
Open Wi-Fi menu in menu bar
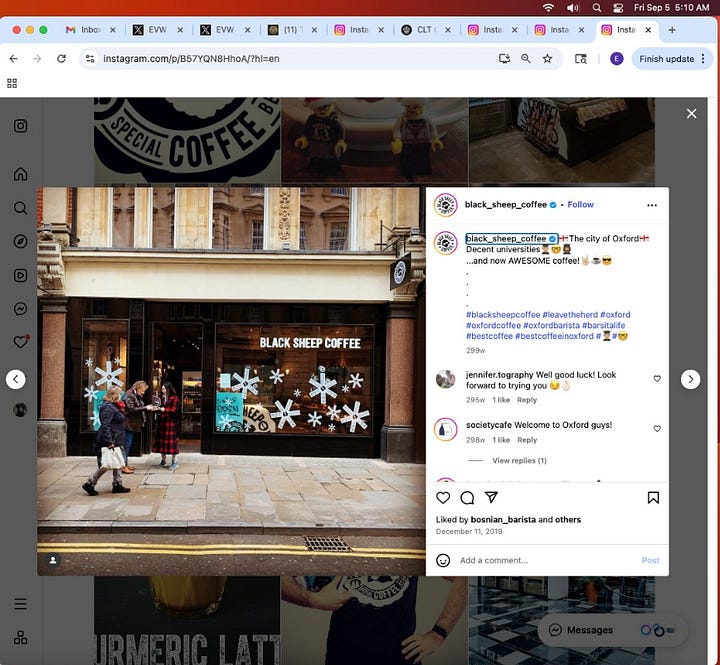tap(548, 8)
